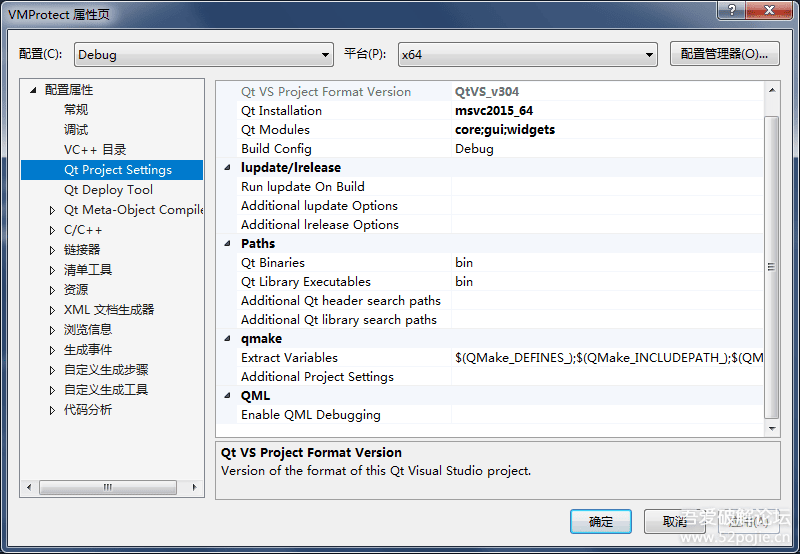
Task: Select 调试 in the property tree
Action: 76,130
